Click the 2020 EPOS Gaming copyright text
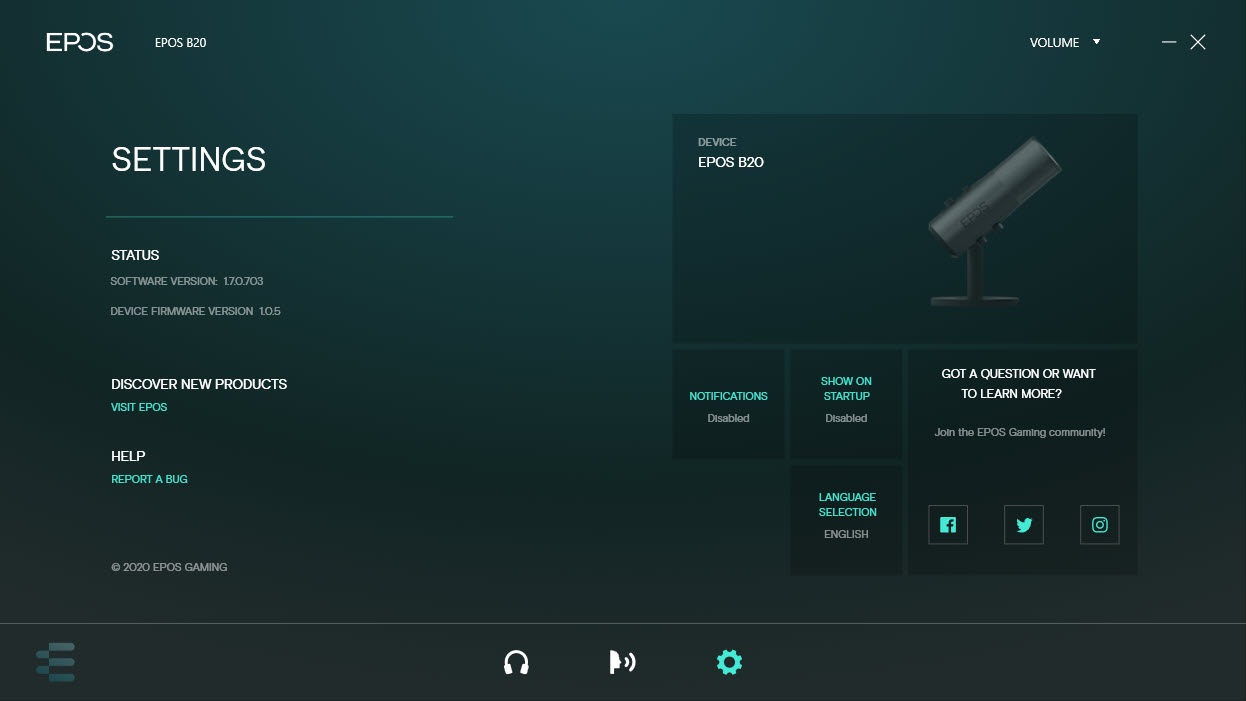Image resolution: width=1246 pixels, height=701 pixels. pyautogui.click(x=169, y=567)
